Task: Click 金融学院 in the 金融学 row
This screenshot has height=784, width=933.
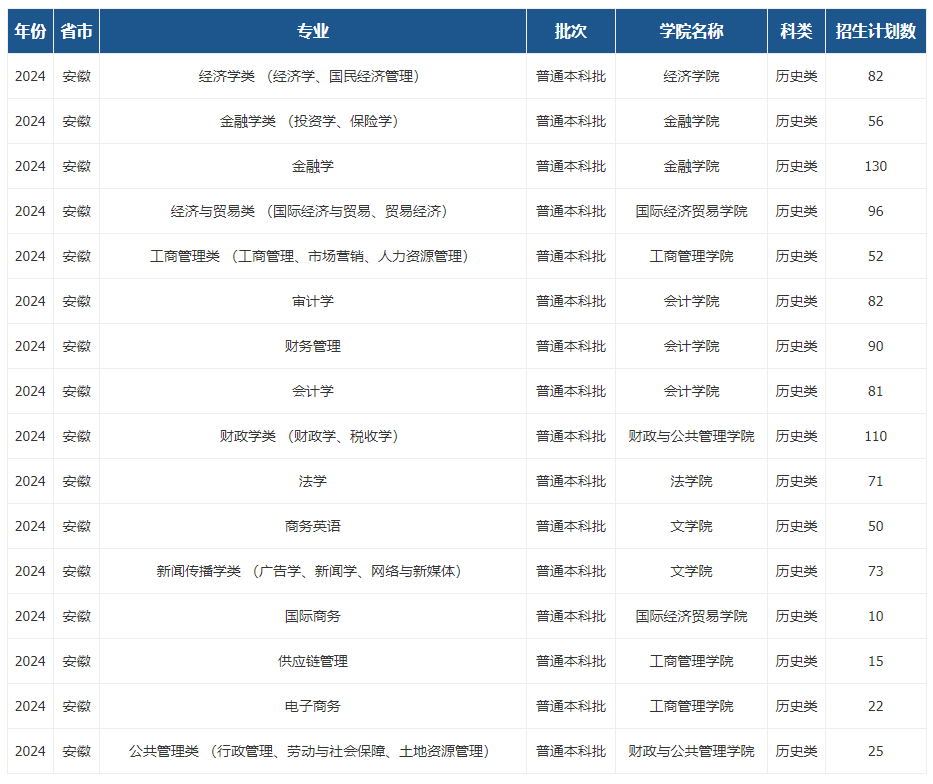Action: click(x=691, y=167)
